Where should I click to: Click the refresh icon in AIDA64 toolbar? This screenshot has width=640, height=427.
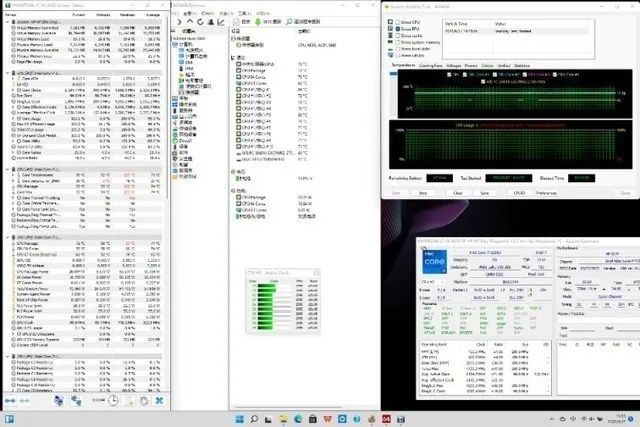click(200, 22)
